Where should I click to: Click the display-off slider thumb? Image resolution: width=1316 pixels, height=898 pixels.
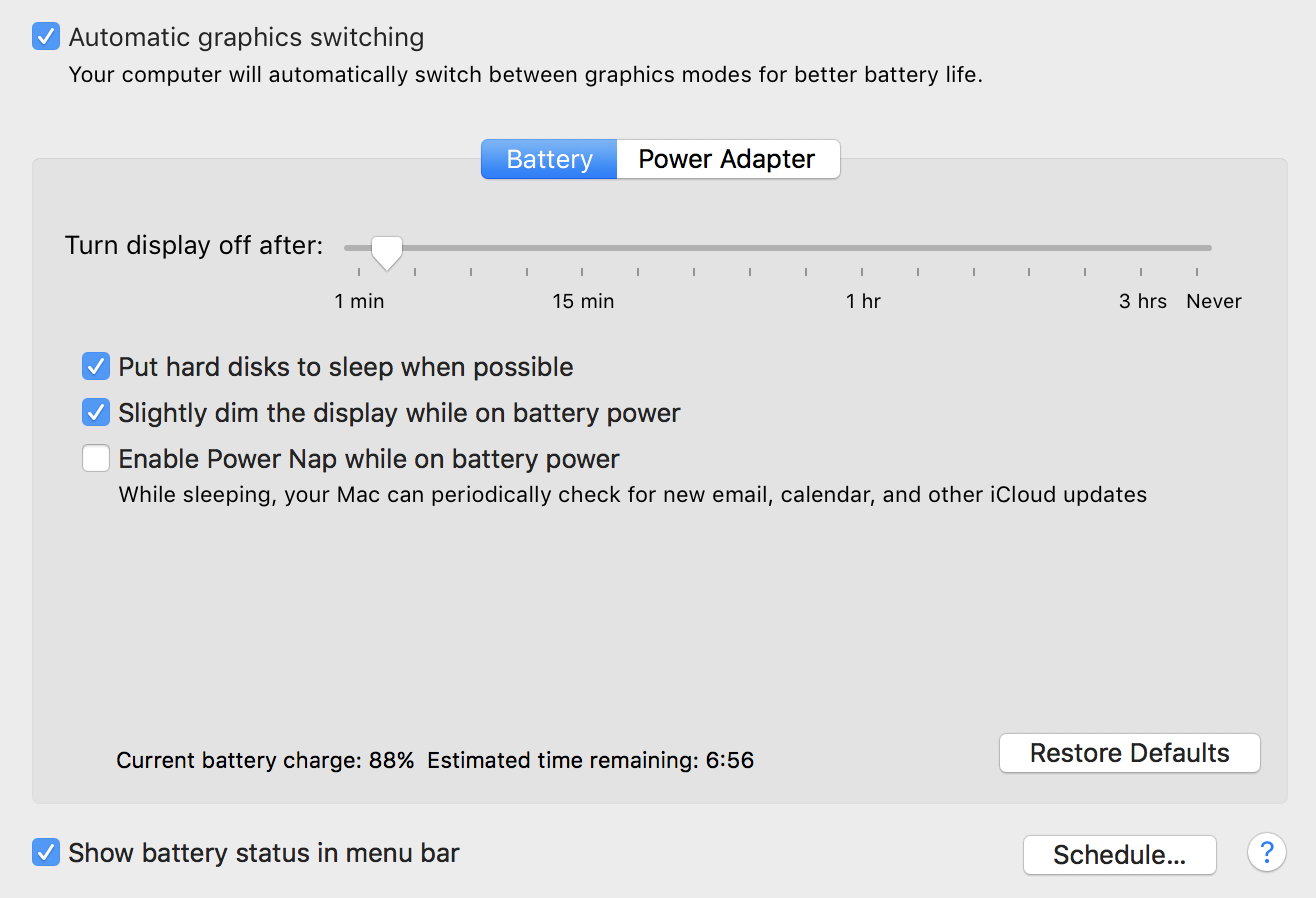tap(386, 252)
